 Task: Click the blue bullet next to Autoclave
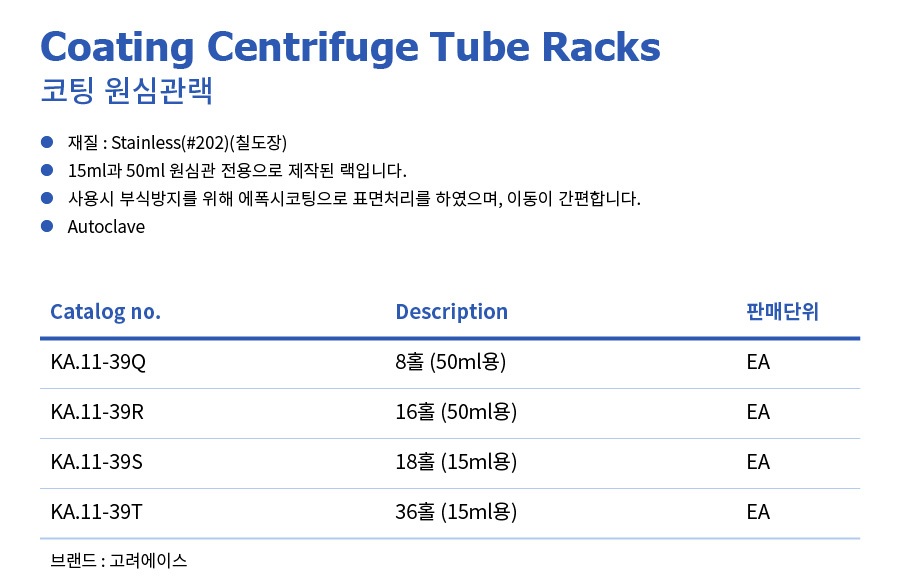point(46,226)
